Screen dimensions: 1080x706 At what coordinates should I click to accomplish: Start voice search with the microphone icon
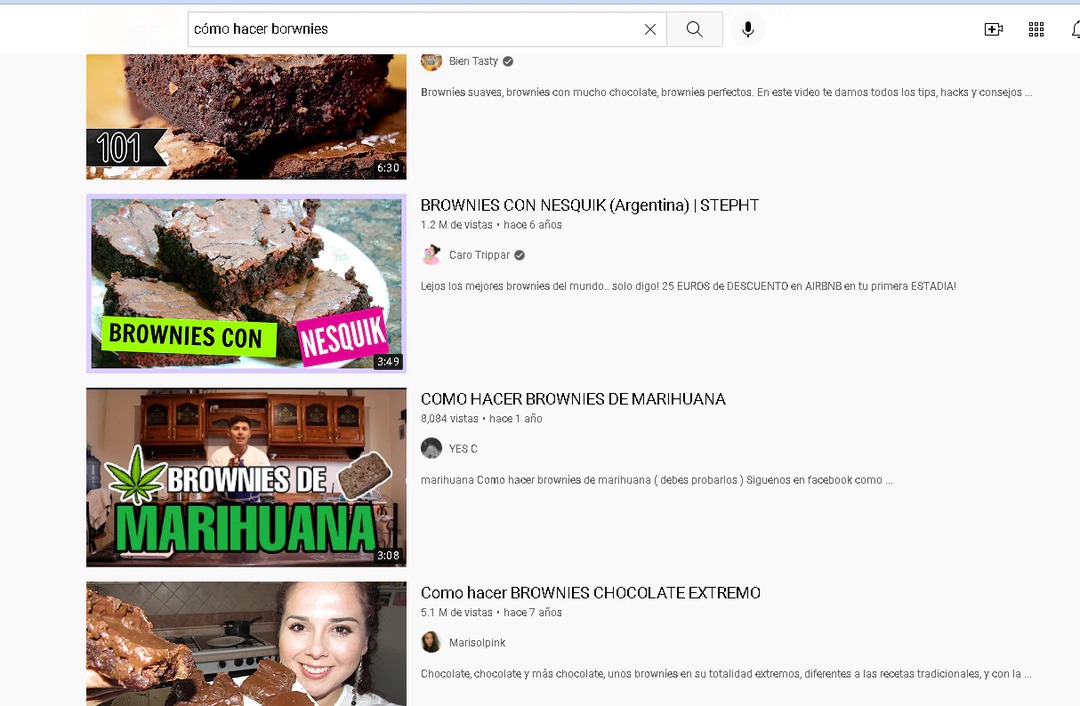(747, 29)
